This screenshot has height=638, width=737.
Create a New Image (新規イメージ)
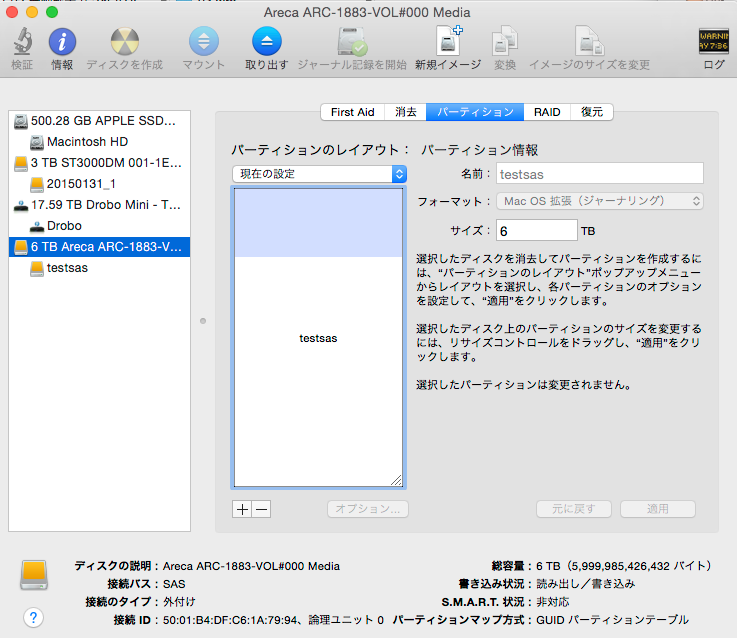pyautogui.click(x=448, y=41)
